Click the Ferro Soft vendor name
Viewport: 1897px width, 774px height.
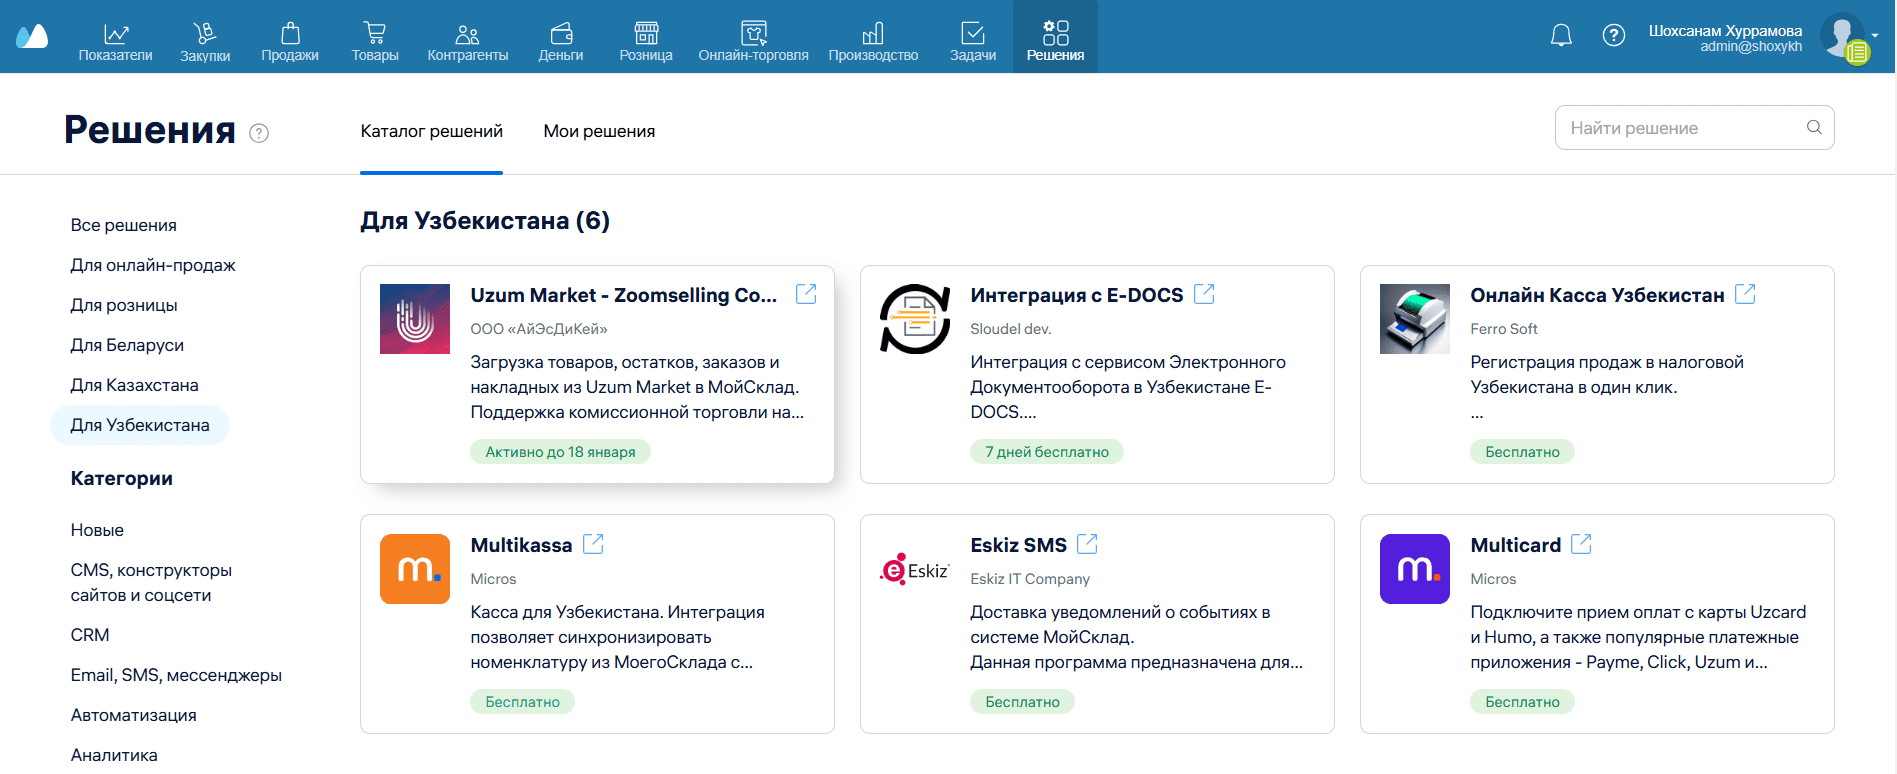1504,329
